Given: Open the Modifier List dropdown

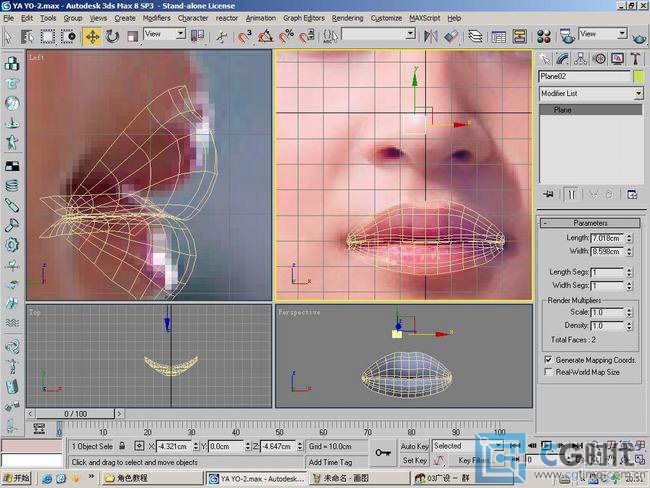Looking at the screenshot, I should point(591,94).
